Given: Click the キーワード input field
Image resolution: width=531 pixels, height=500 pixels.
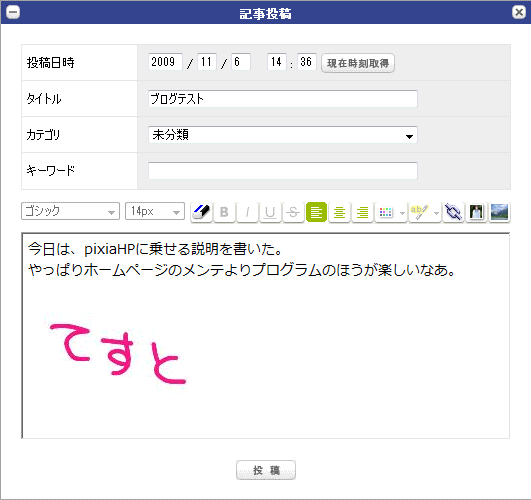Looking at the screenshot, I should point(283,171).
